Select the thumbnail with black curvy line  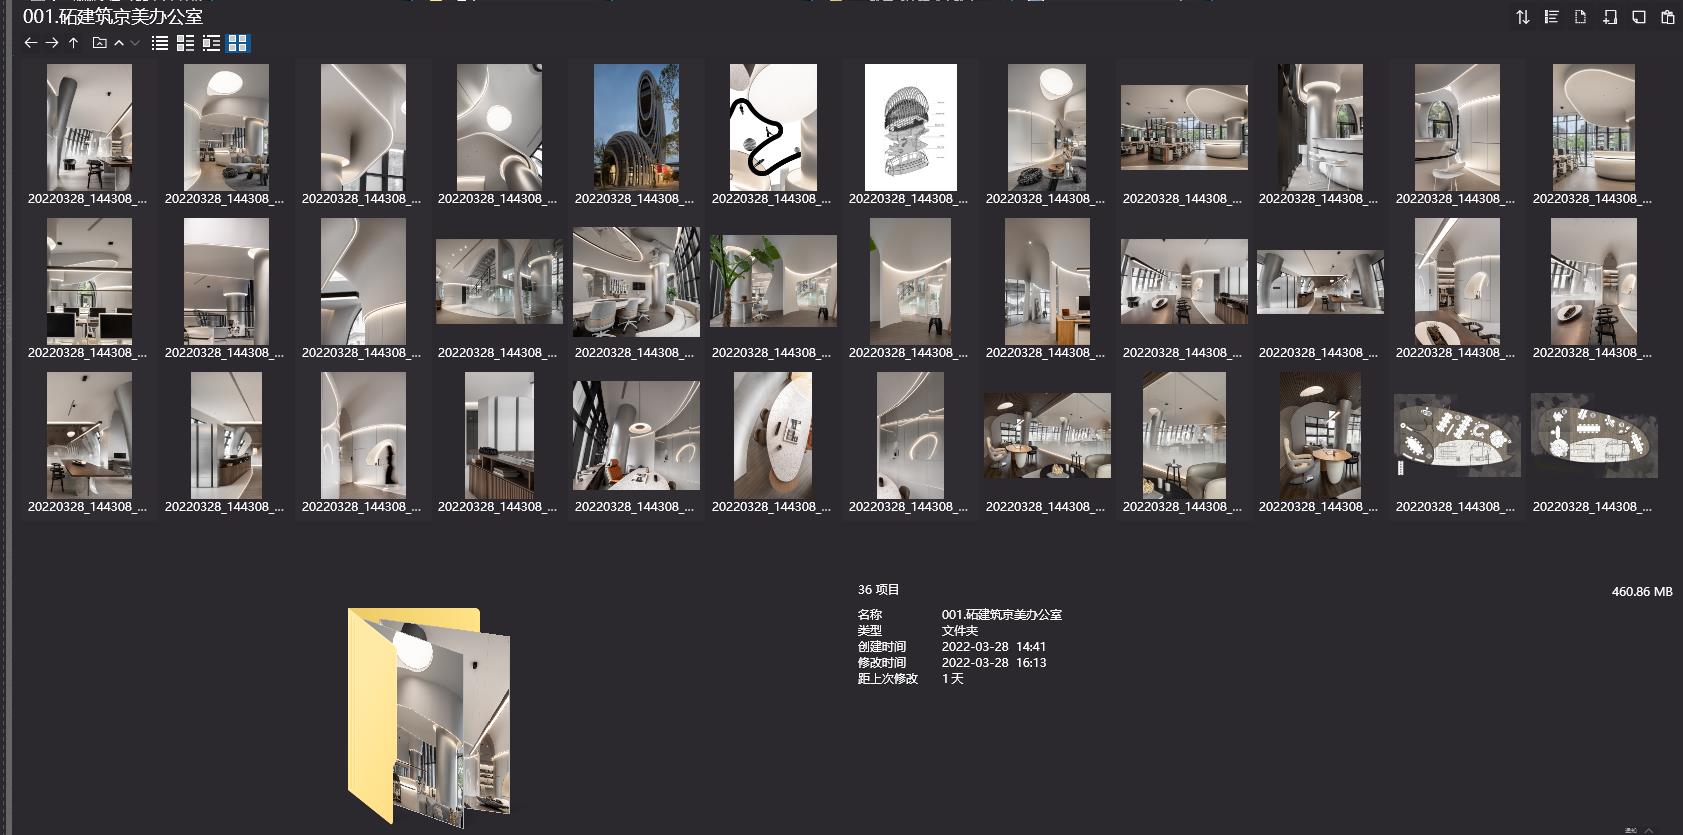pyautogui.click(x=773, y=127)
